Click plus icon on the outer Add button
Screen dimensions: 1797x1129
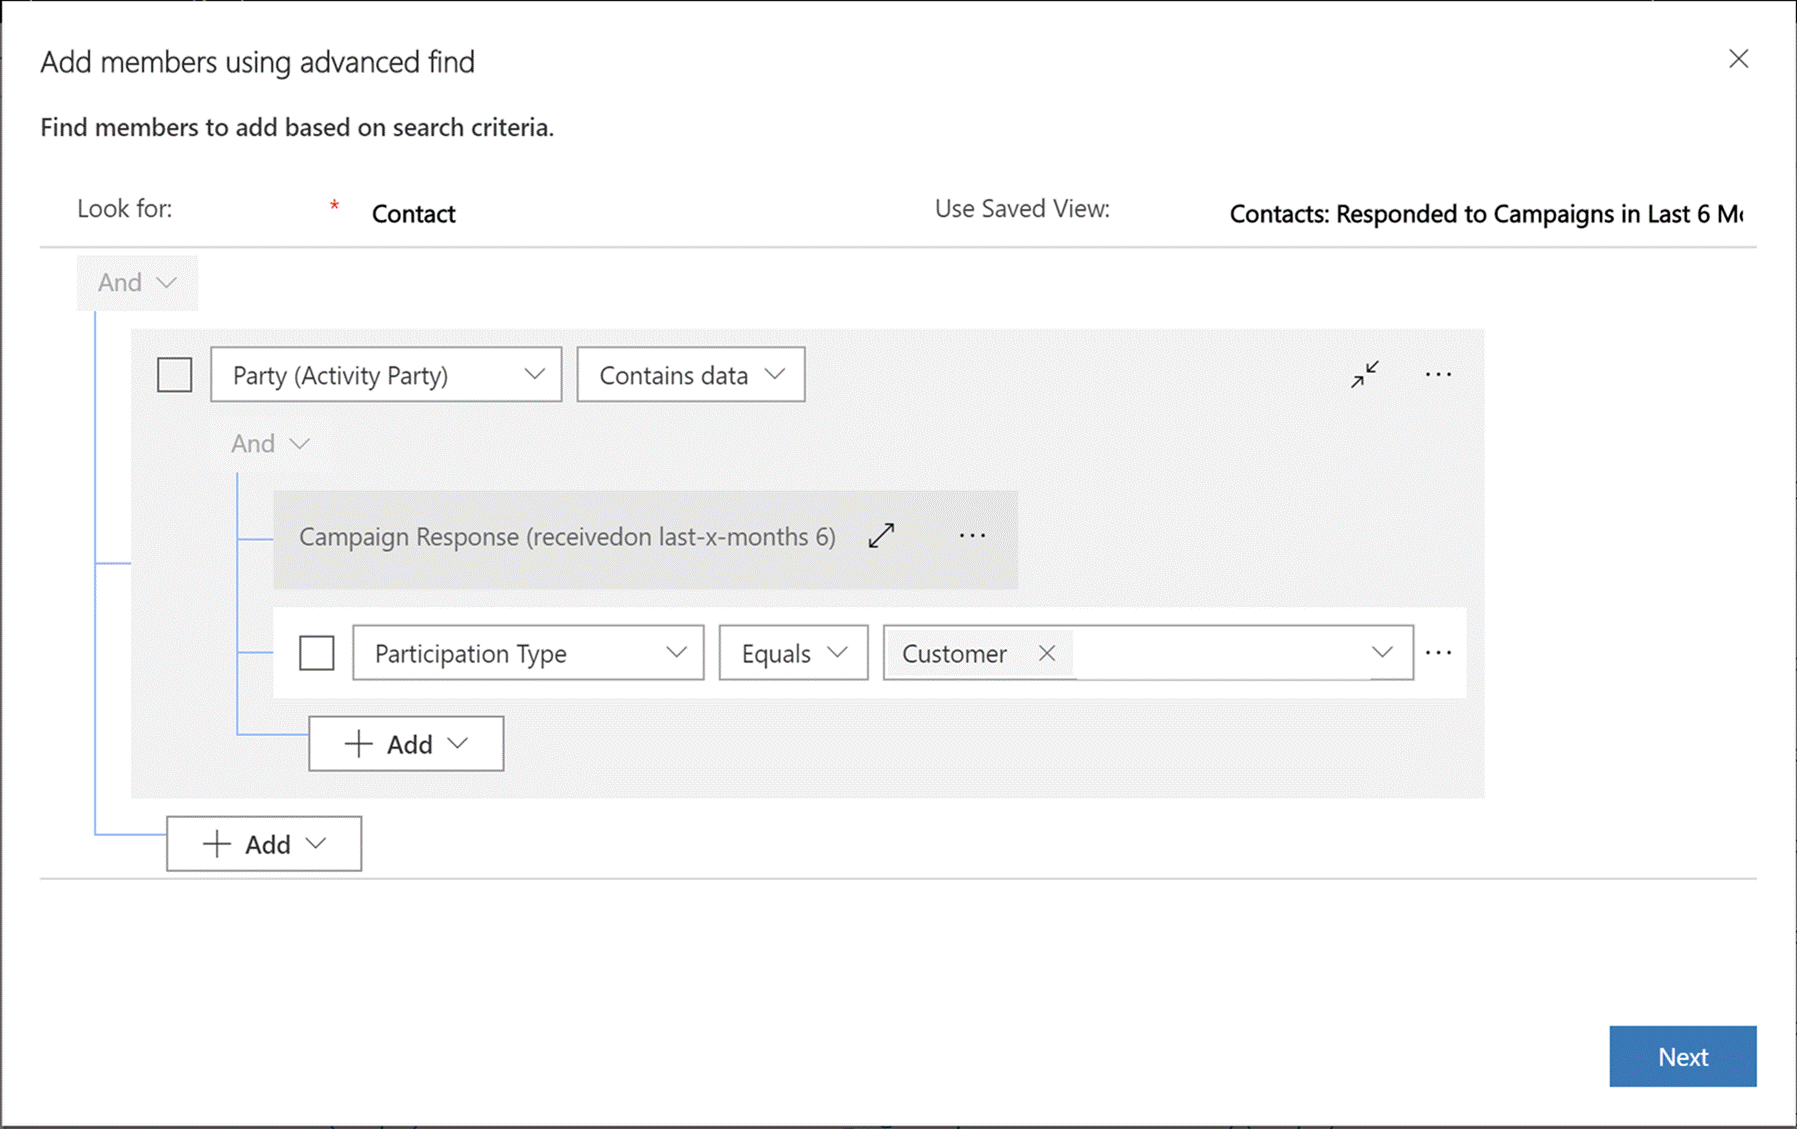pyautogui.click(x=216, y=844)
